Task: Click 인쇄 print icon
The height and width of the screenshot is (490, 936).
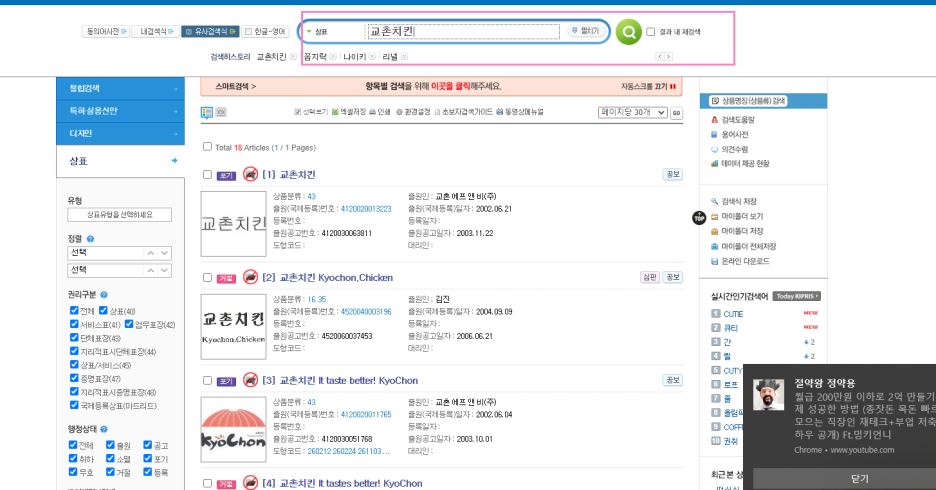Action: click(x=380, y=112)
